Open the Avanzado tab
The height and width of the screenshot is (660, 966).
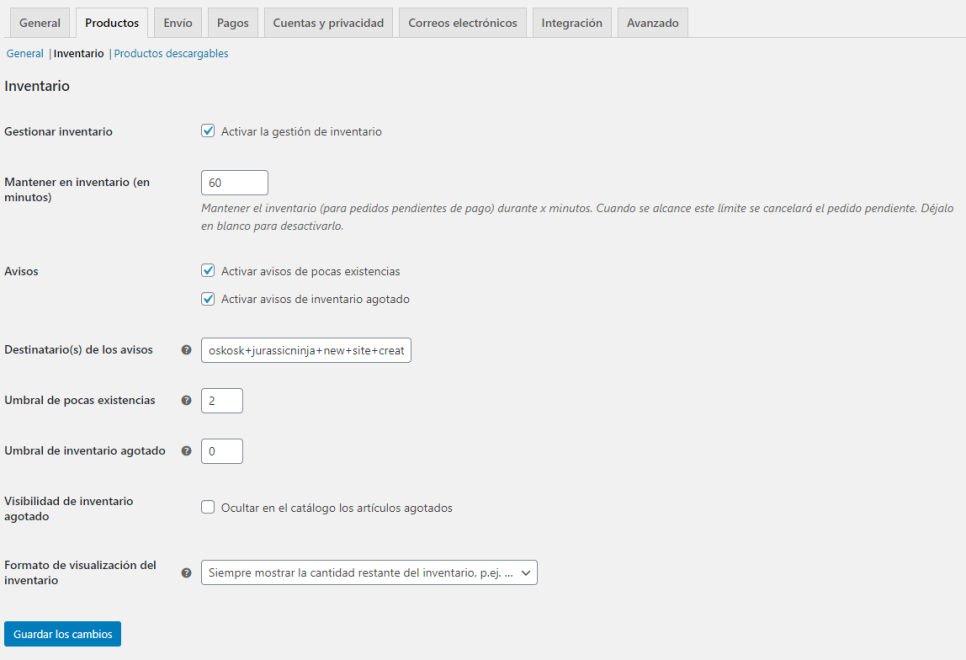click(653, 23)
